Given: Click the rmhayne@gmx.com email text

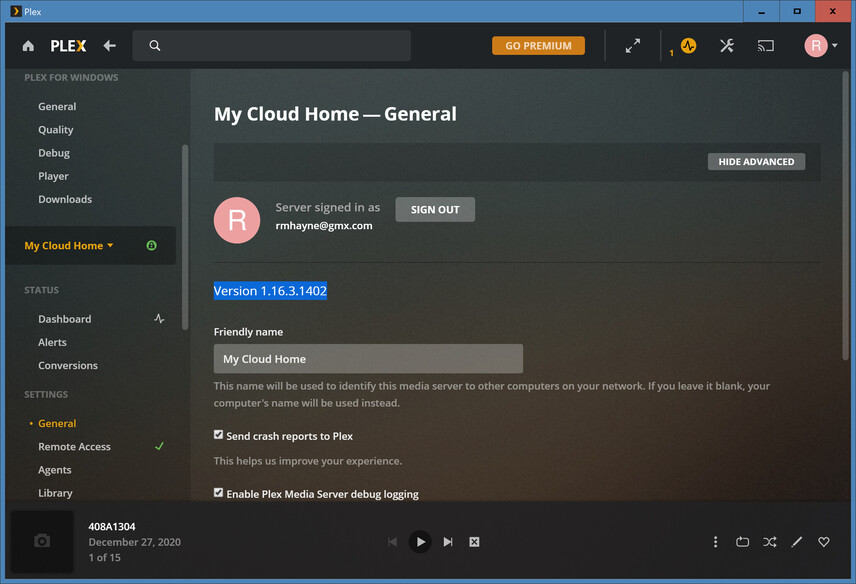Looking at the screenshot, I should click(324, 225).
